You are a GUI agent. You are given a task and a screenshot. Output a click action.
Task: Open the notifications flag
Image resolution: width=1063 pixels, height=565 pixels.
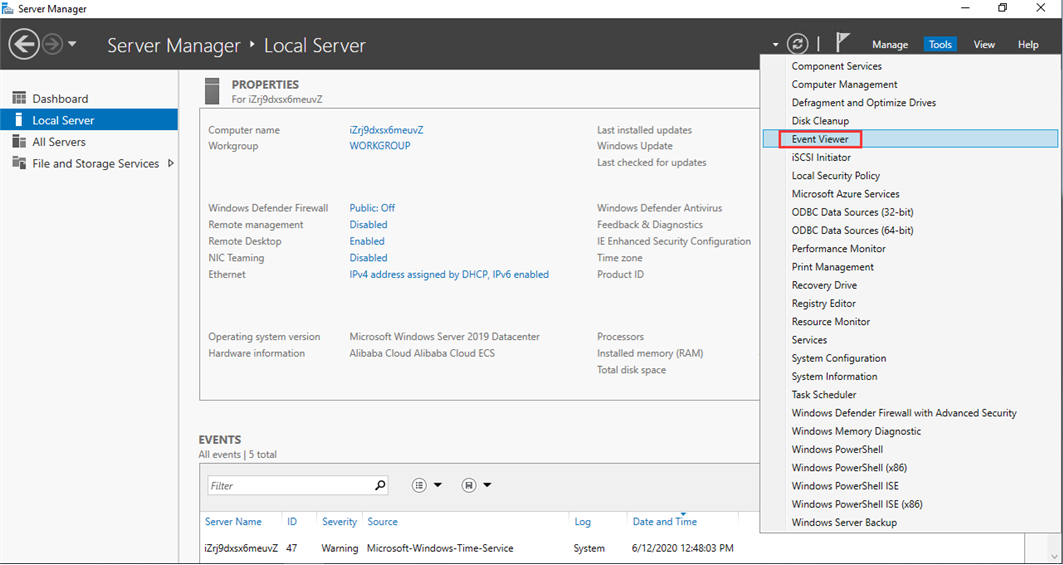click(842, 43)
